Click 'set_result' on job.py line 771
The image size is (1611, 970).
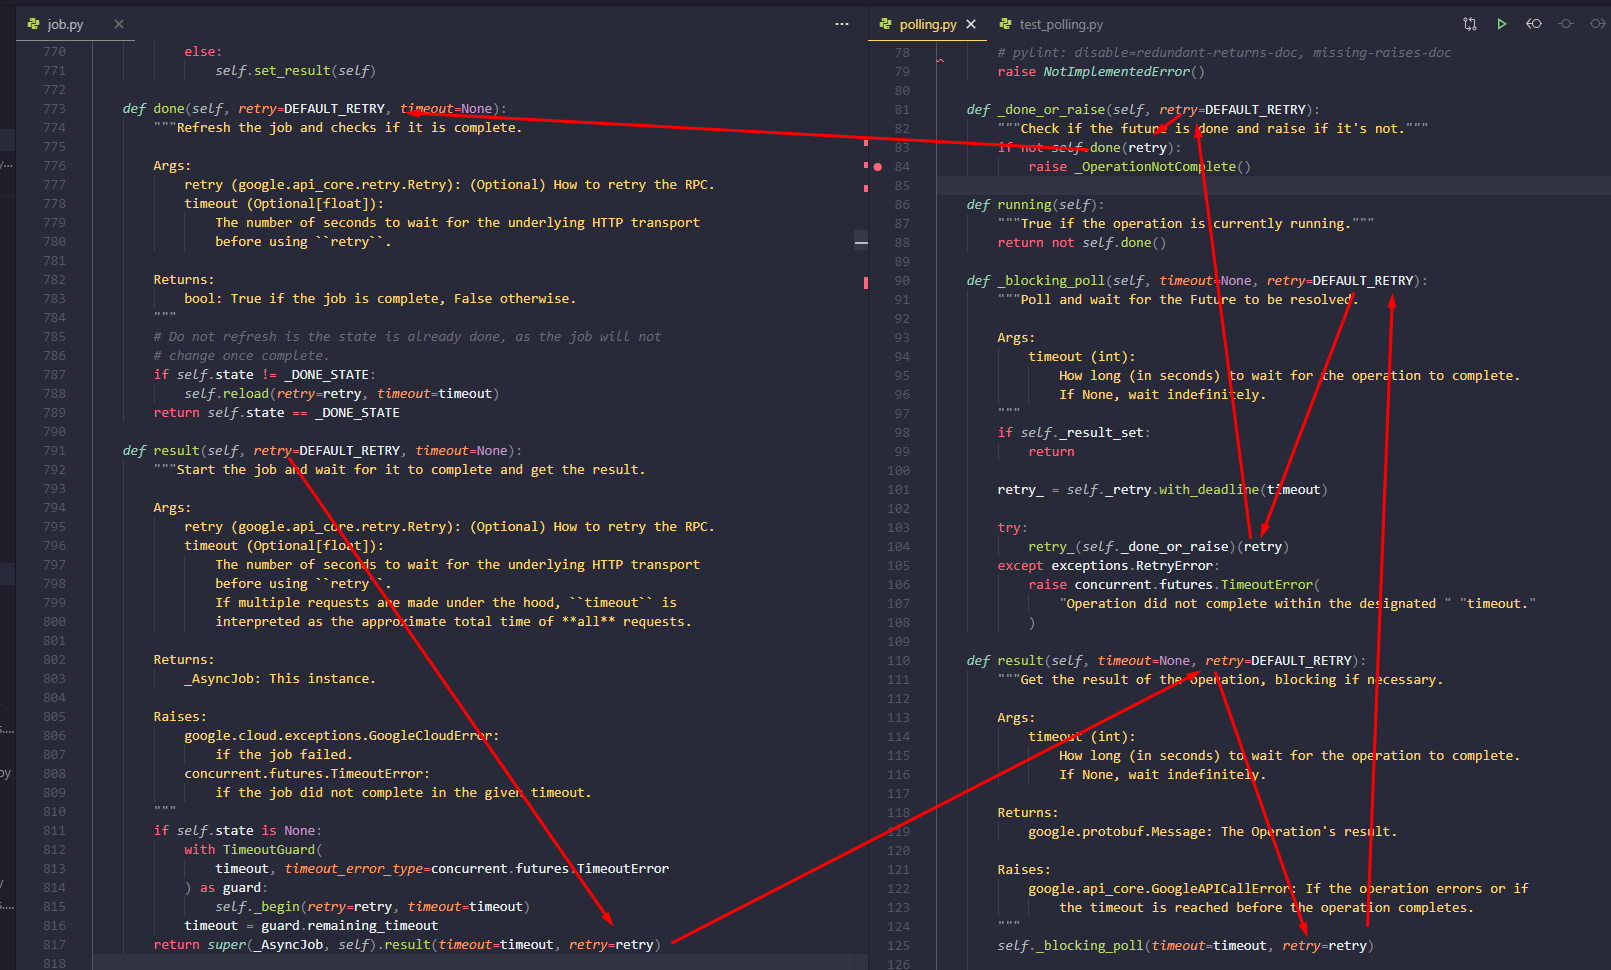point(292,71)
